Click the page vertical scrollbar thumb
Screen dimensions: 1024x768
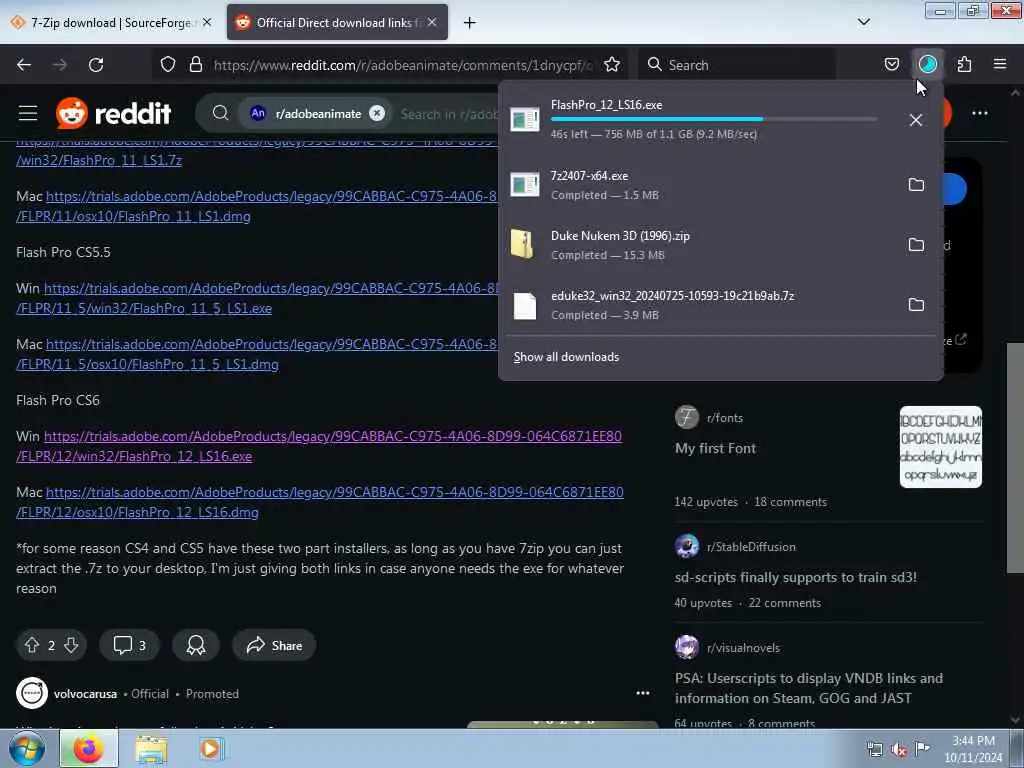coord(1015,457)
